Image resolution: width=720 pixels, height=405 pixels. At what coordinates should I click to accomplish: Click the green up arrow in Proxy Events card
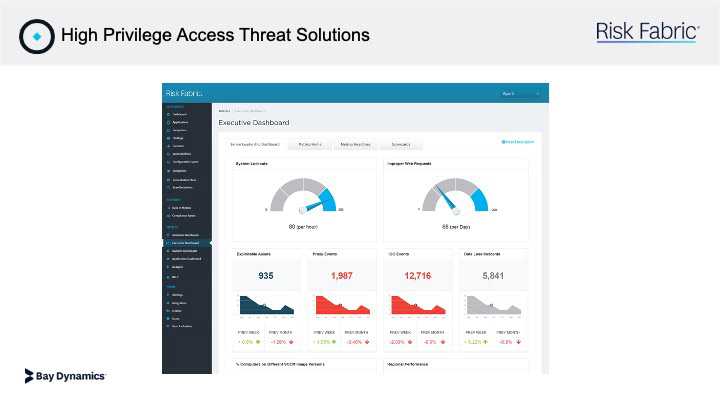334,342
